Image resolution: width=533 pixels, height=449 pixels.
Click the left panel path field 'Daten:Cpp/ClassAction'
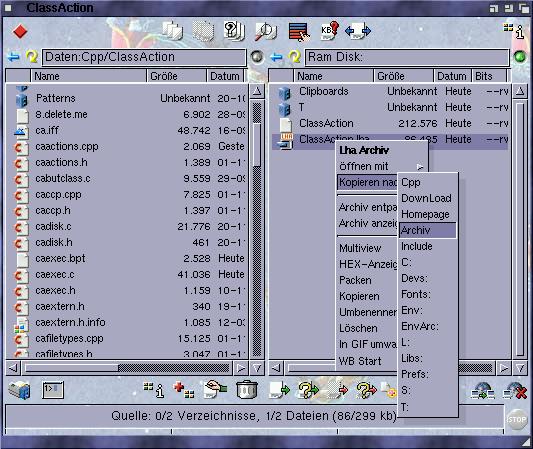tap(144, 57)
